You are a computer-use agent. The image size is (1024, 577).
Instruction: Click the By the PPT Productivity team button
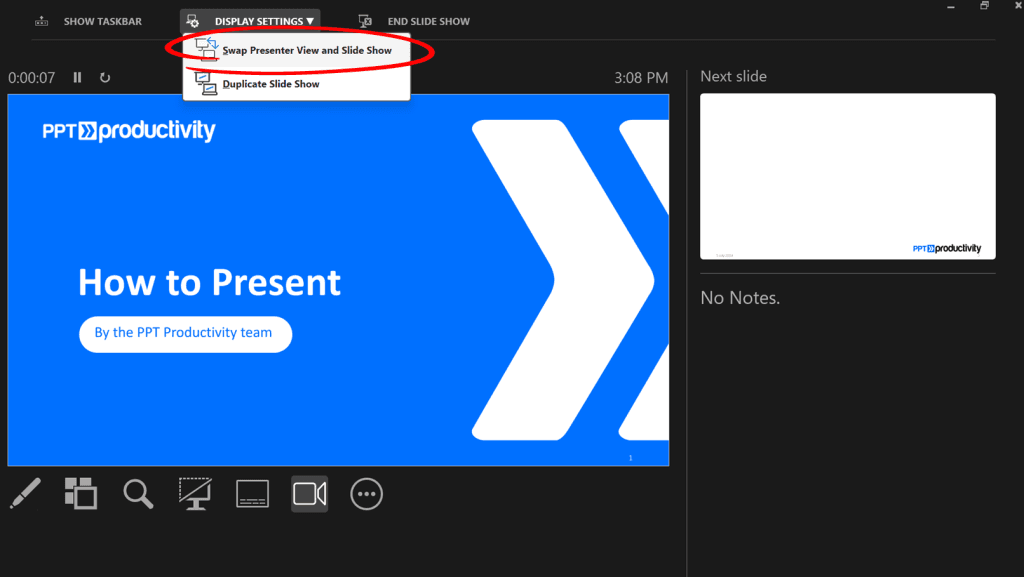pyautogui.click(x=185, y=334)
